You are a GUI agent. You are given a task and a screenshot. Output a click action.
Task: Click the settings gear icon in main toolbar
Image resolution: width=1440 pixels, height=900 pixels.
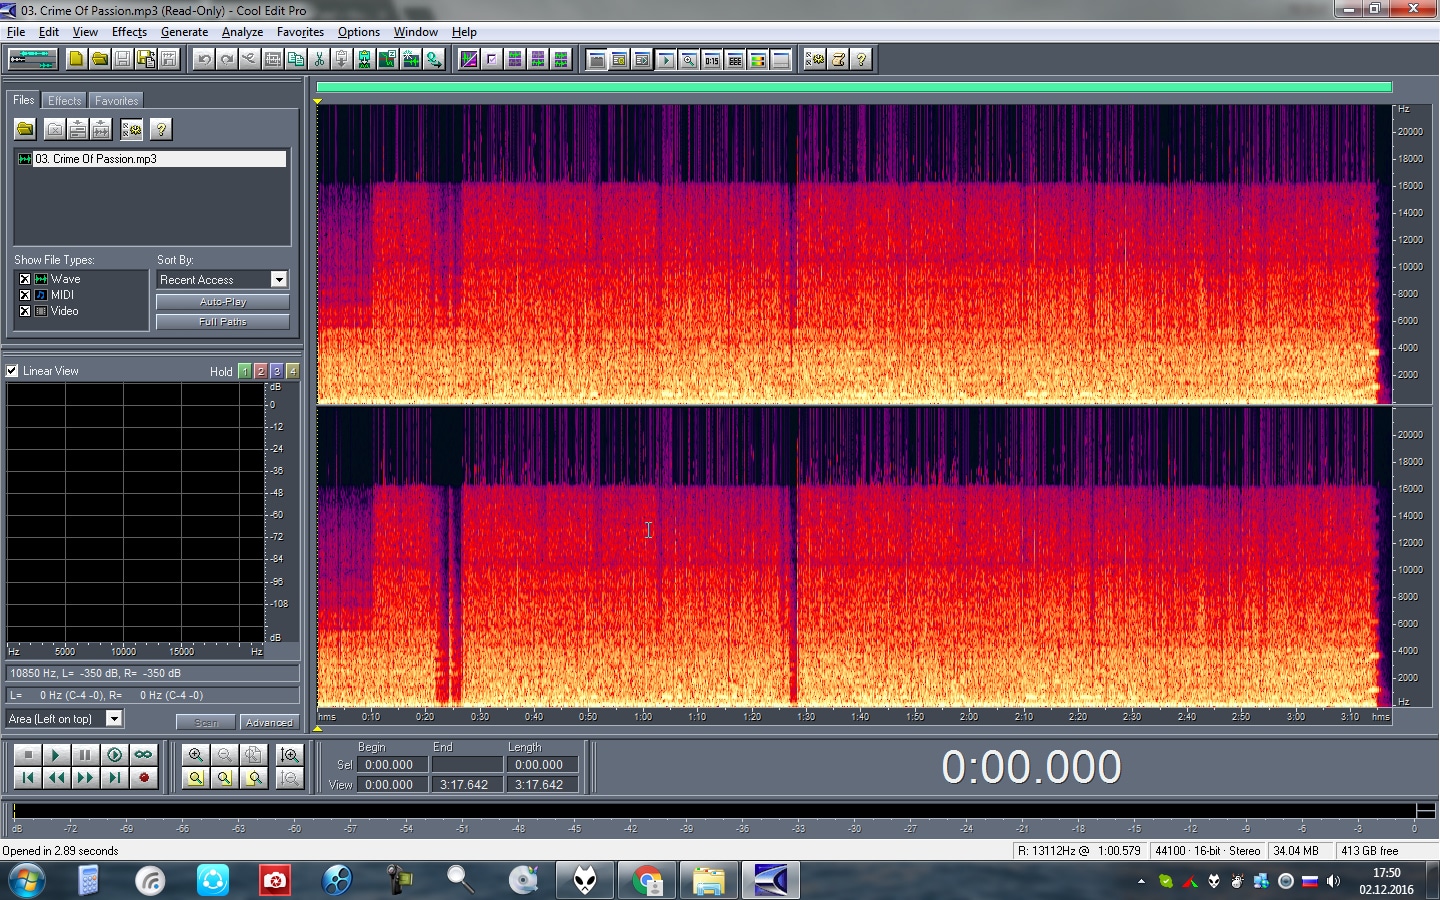tap(815, 59)
